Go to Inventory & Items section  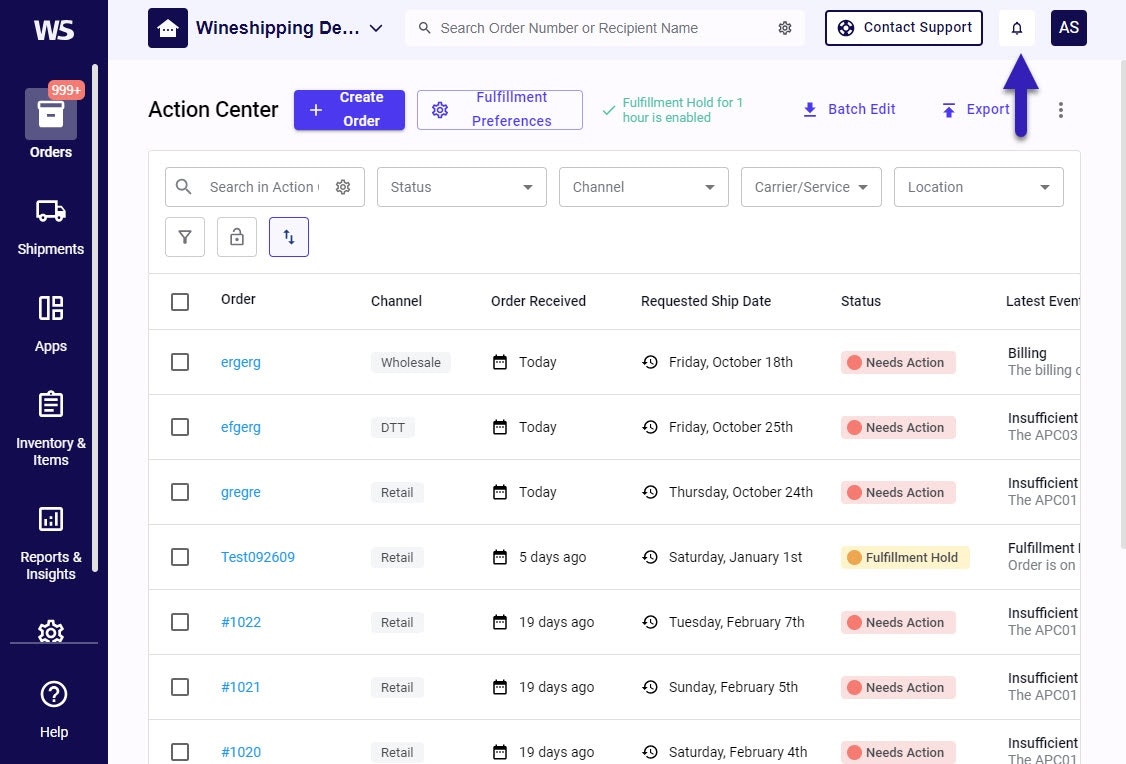51,429
